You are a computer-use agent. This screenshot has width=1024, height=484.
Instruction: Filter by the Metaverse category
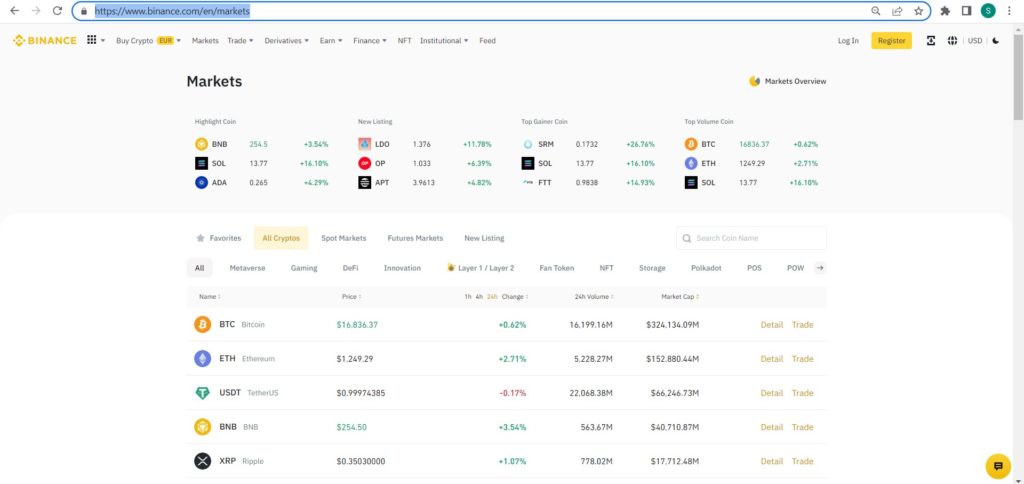[248, 268]
